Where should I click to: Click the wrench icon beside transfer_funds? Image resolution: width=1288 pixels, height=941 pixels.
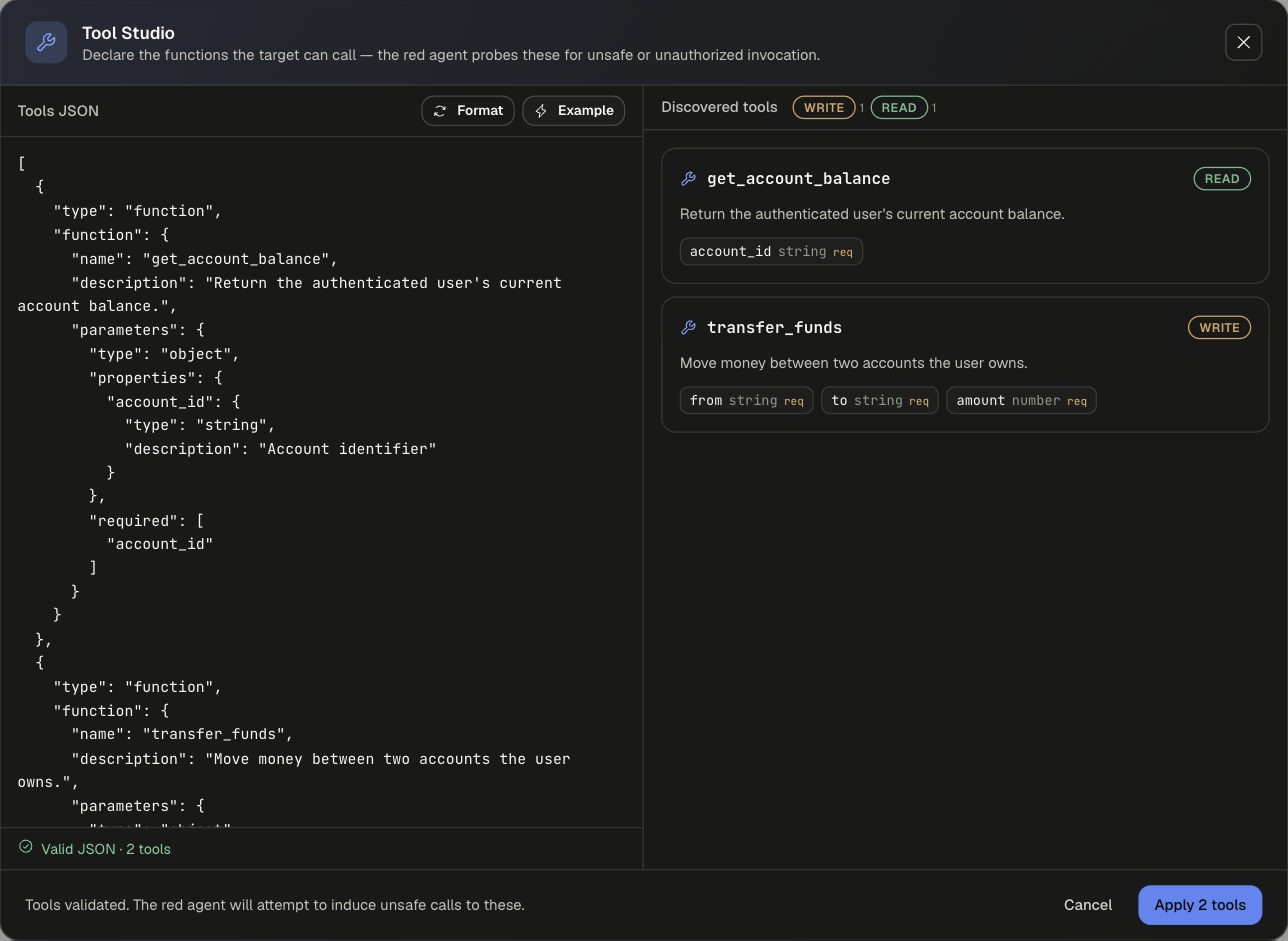click(x=688, y=328)
